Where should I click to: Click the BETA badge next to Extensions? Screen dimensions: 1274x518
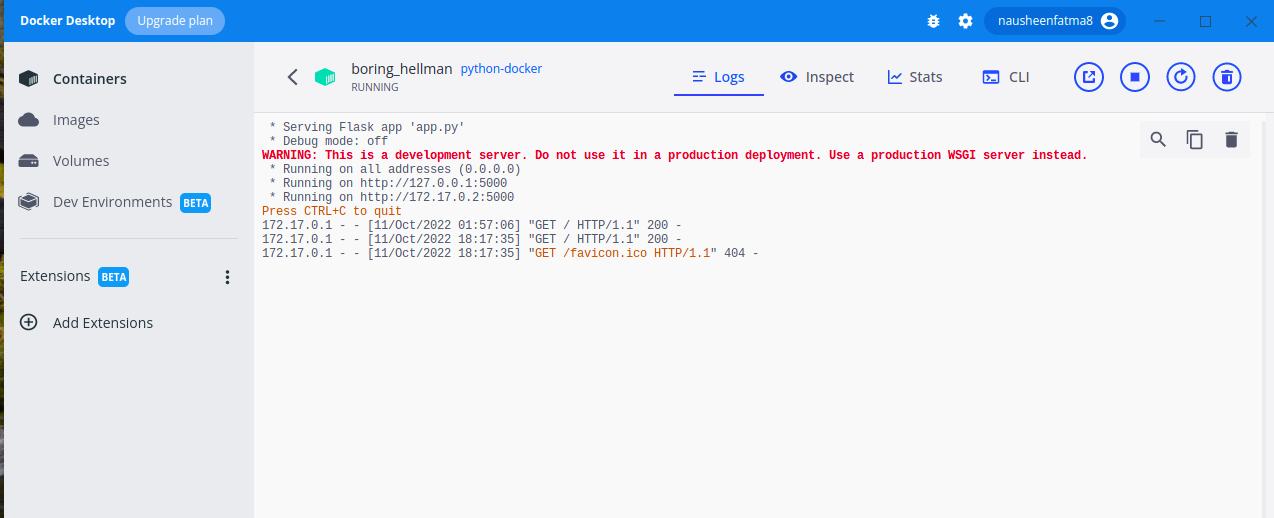pos(114,277)
